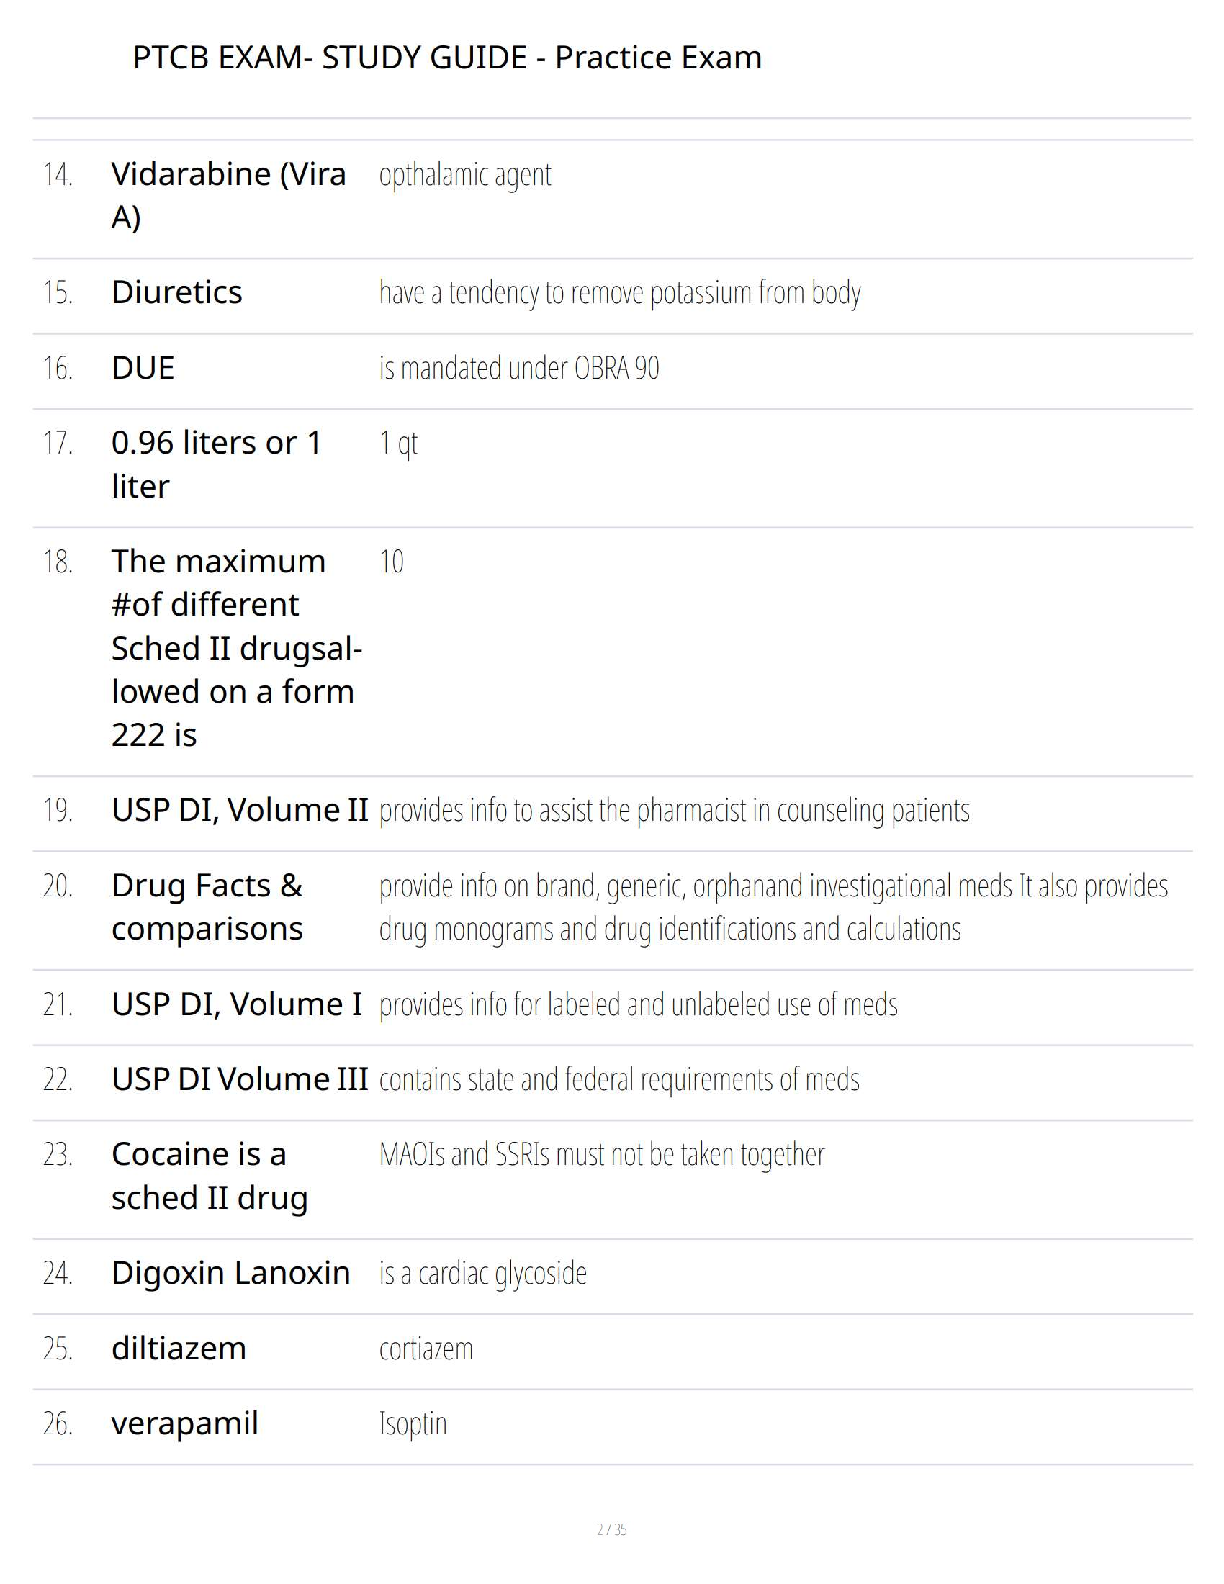Viewport: 1224px width, 1584px height.
Task: Select the Digoxin Lanoxin term
Action: click(231, 1273)
